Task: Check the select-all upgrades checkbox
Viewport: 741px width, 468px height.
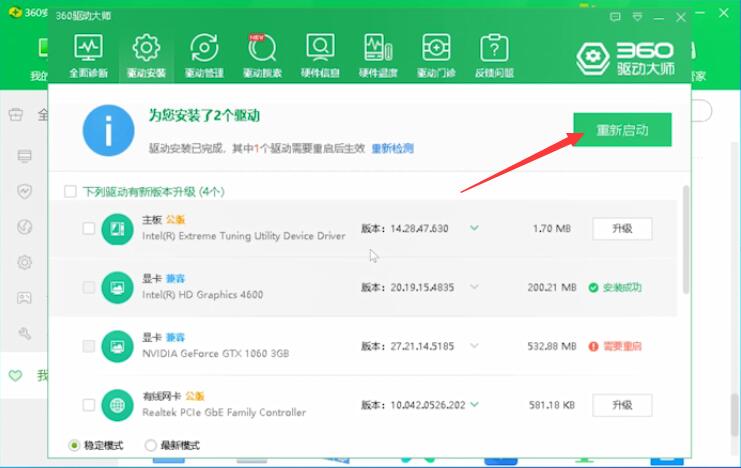Action: [70, 191]
